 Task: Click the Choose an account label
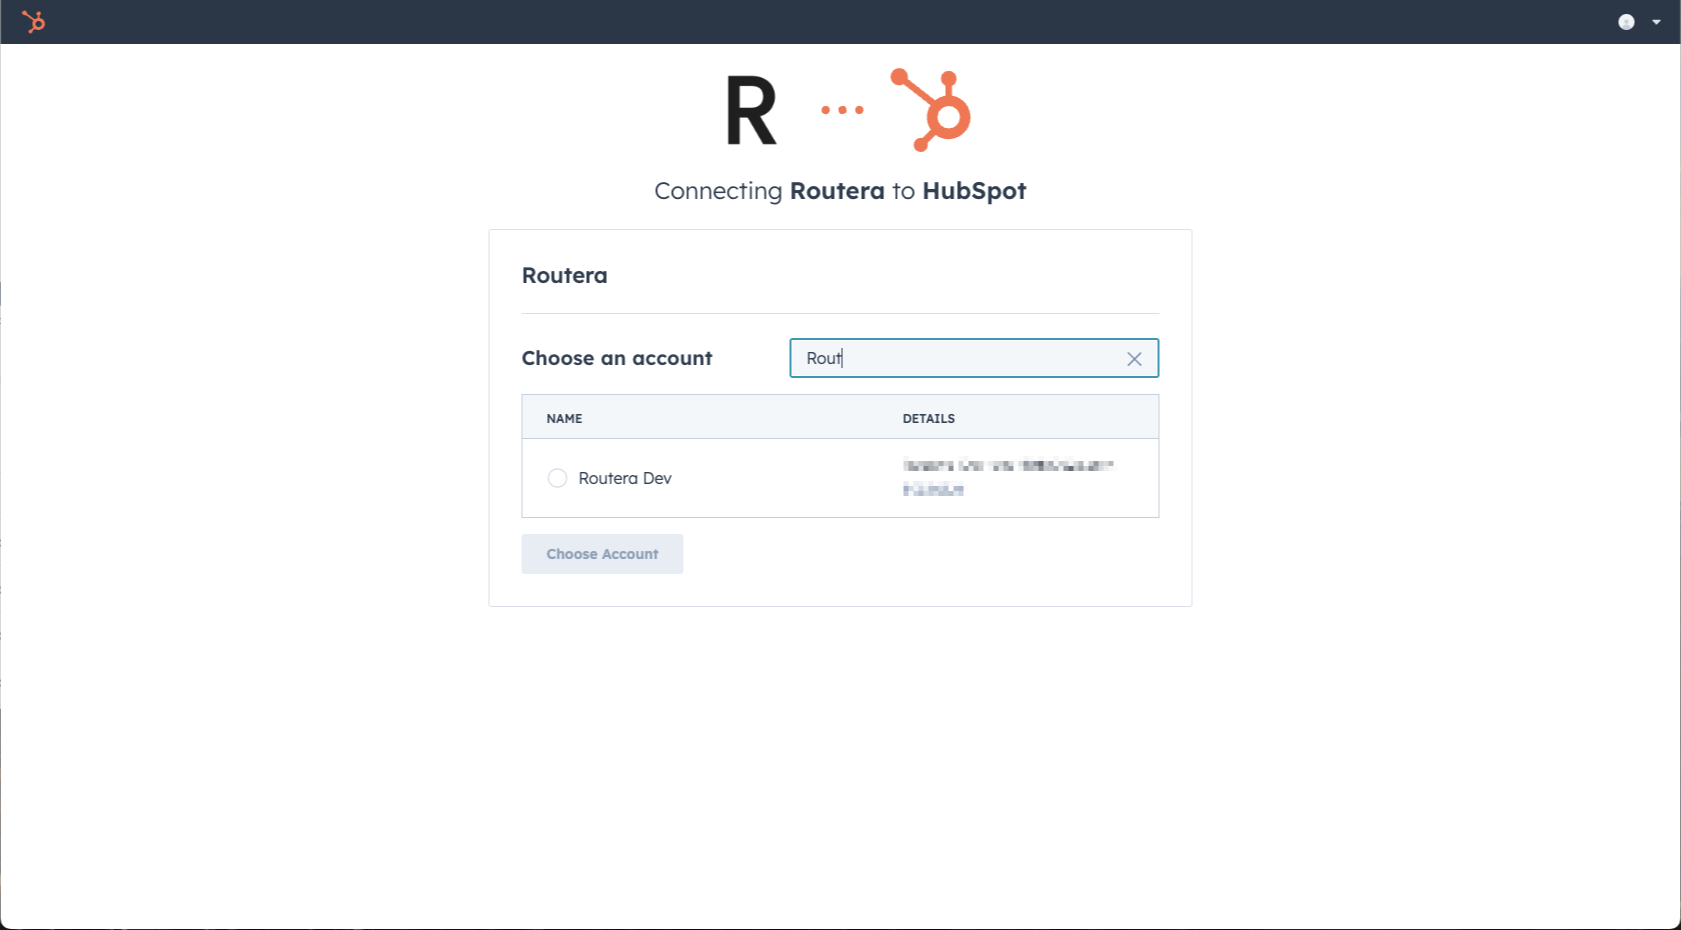(x=617, y=358)
